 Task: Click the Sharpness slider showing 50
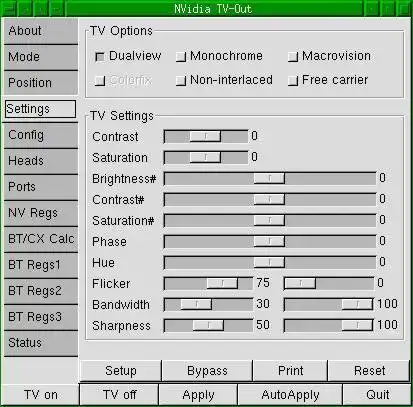tap(208, 325)
